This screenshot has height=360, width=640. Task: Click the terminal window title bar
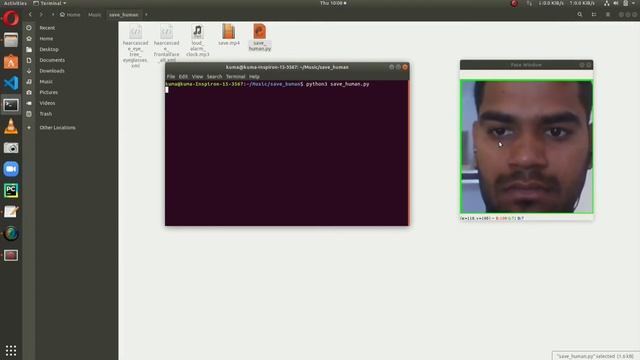pyautogui.click(x=287, y=67)
